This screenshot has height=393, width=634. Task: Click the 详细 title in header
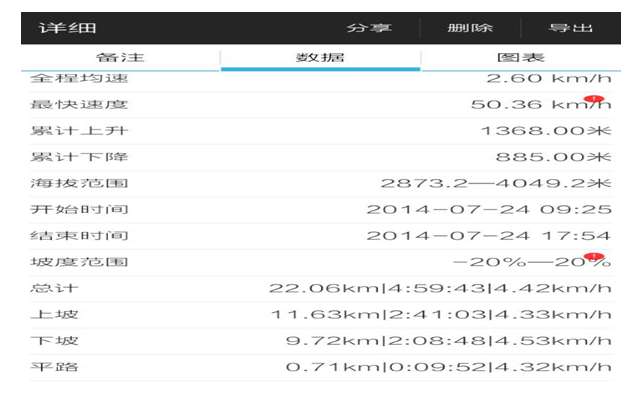[x=68, y=28]
